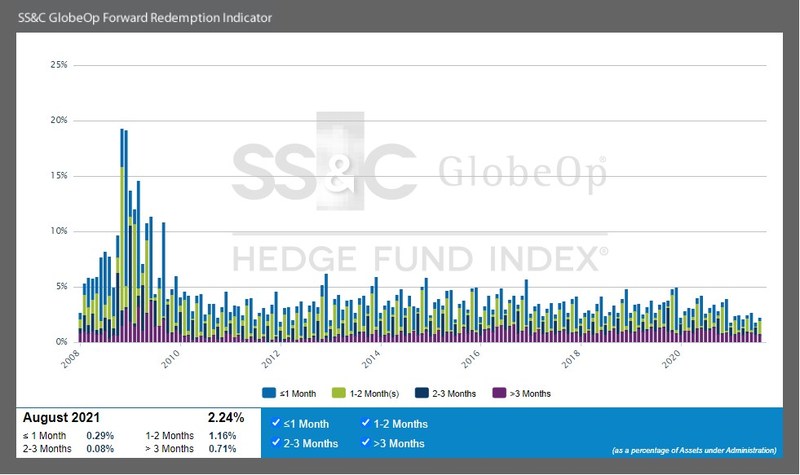The width and height of the screenshot is (800, 475).
Task: Click the 2020 label on the x-axis
Action: pos(673,357)
